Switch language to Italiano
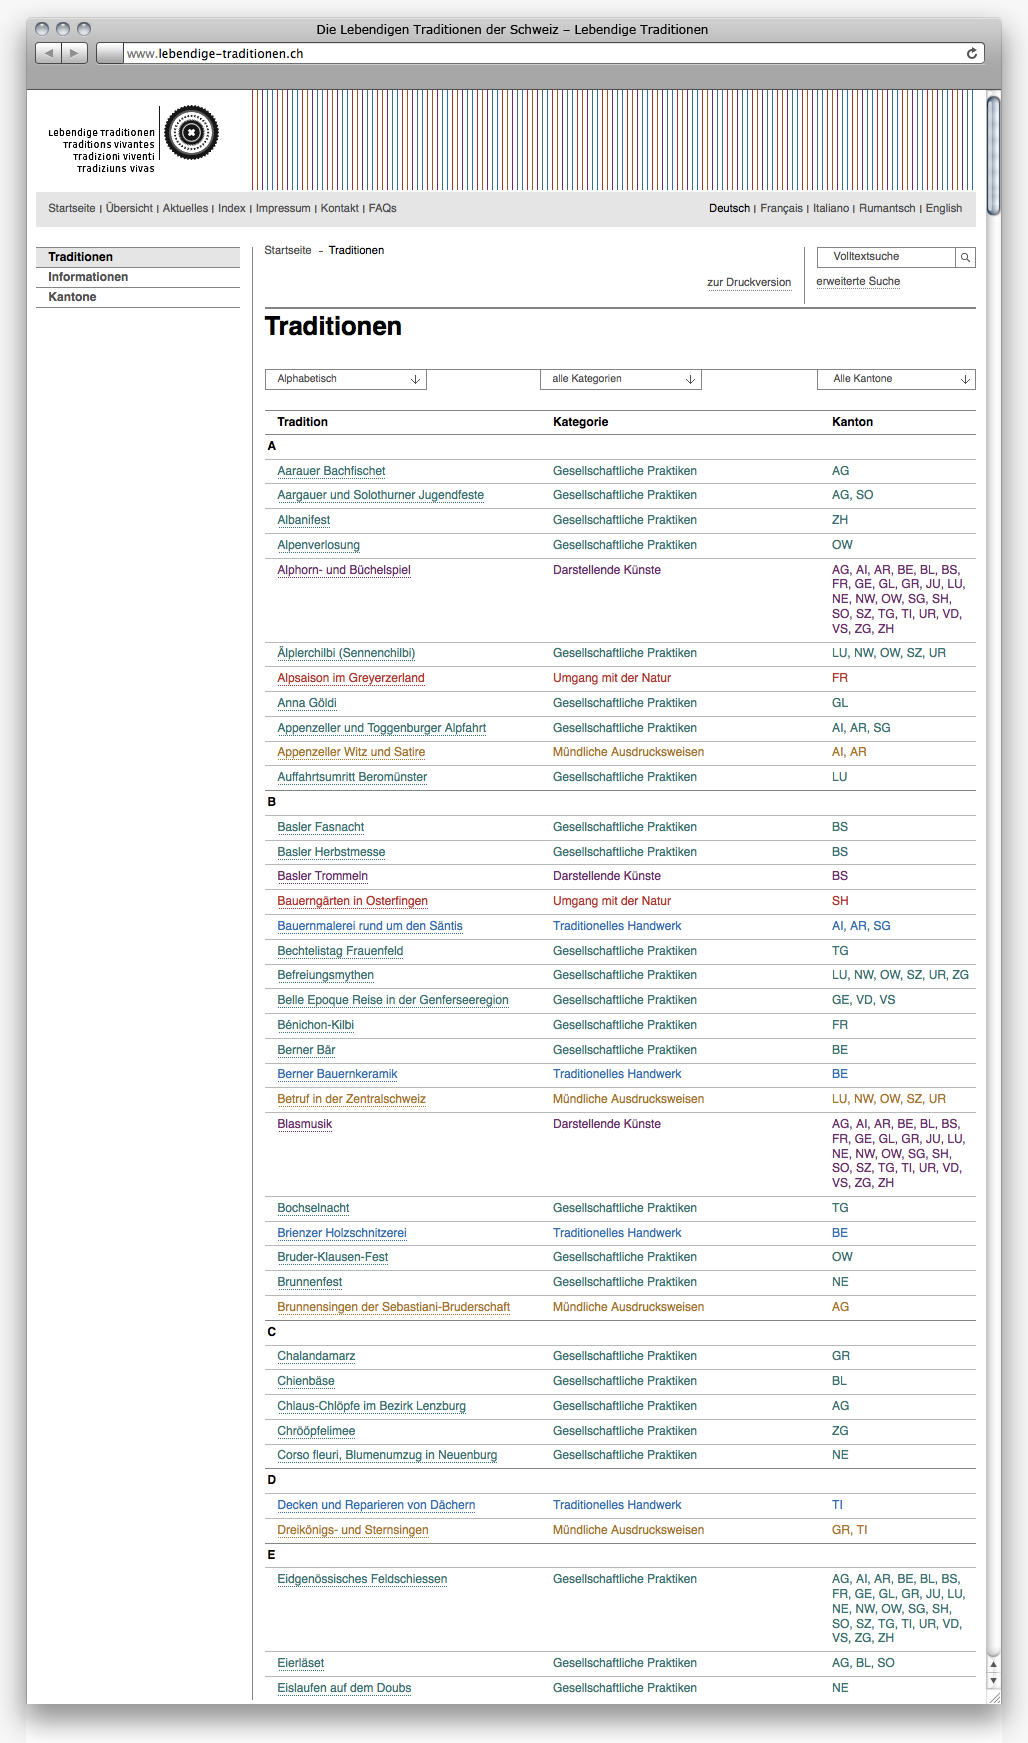This screenshot has width=1028, height=1743. click(x=831, y=208)
